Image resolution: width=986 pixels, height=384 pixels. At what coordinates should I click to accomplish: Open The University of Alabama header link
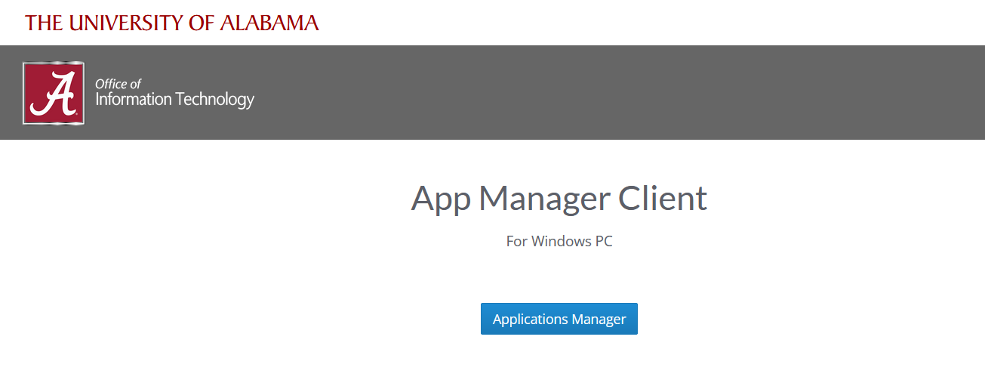click(x=172, y=23)
